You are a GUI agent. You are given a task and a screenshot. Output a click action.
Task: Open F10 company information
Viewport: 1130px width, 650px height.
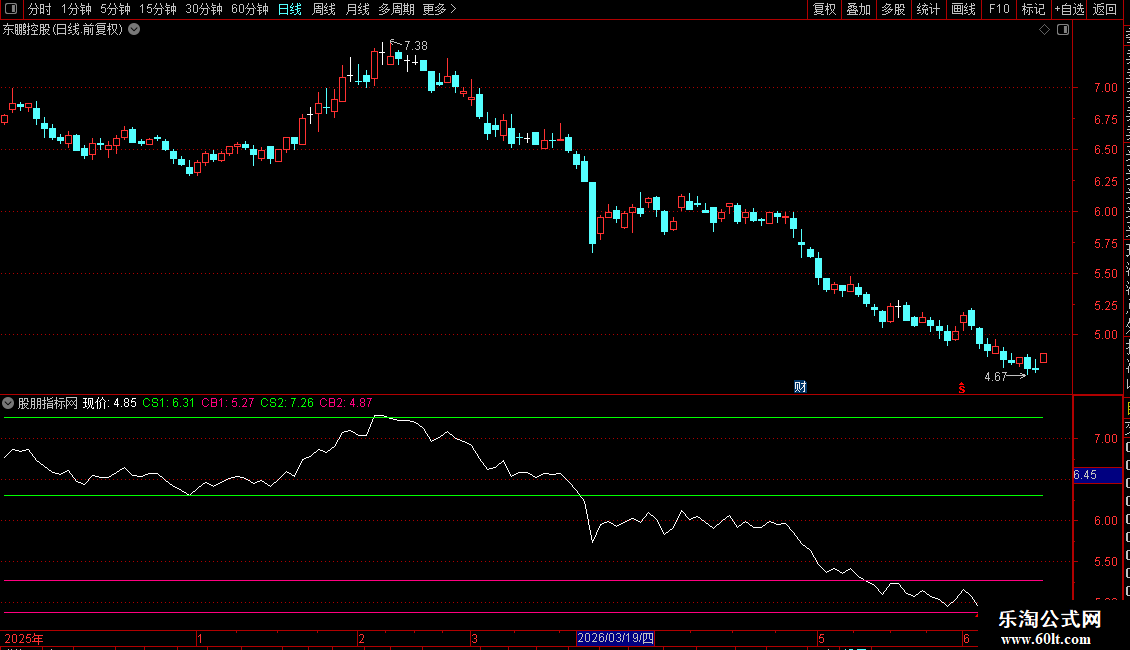tap(999, 9)
